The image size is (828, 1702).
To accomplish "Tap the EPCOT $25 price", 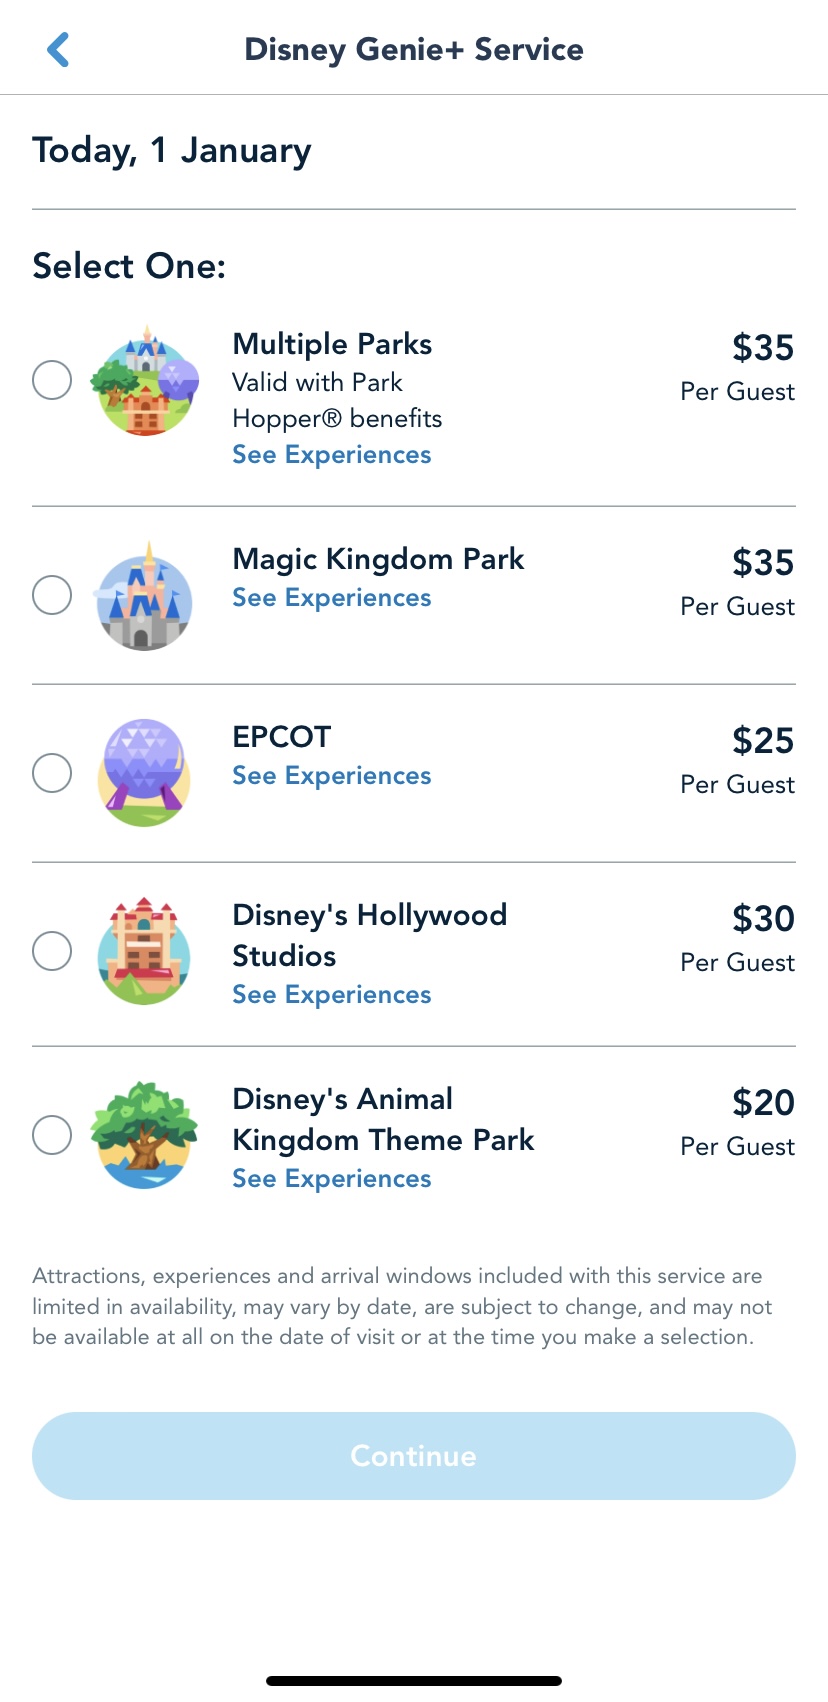I will click(762, 741).
